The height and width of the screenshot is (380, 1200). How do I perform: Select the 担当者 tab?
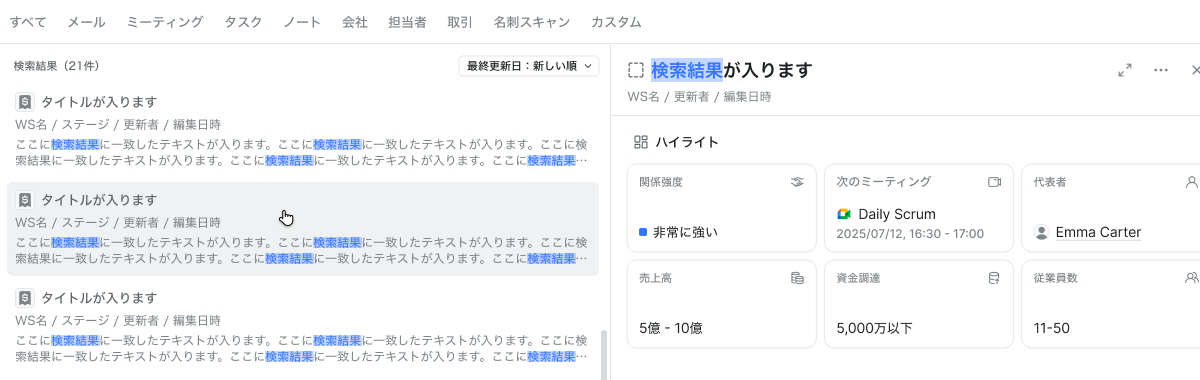tap(407, 22)
